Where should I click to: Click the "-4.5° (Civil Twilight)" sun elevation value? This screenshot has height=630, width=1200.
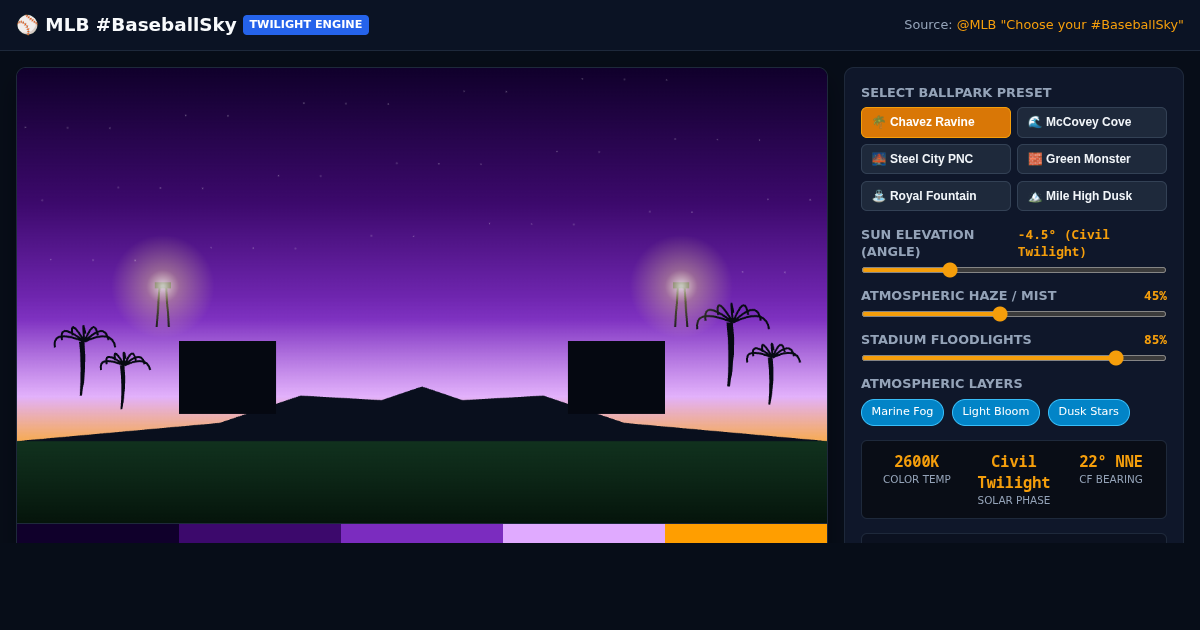pos(1064,243)
